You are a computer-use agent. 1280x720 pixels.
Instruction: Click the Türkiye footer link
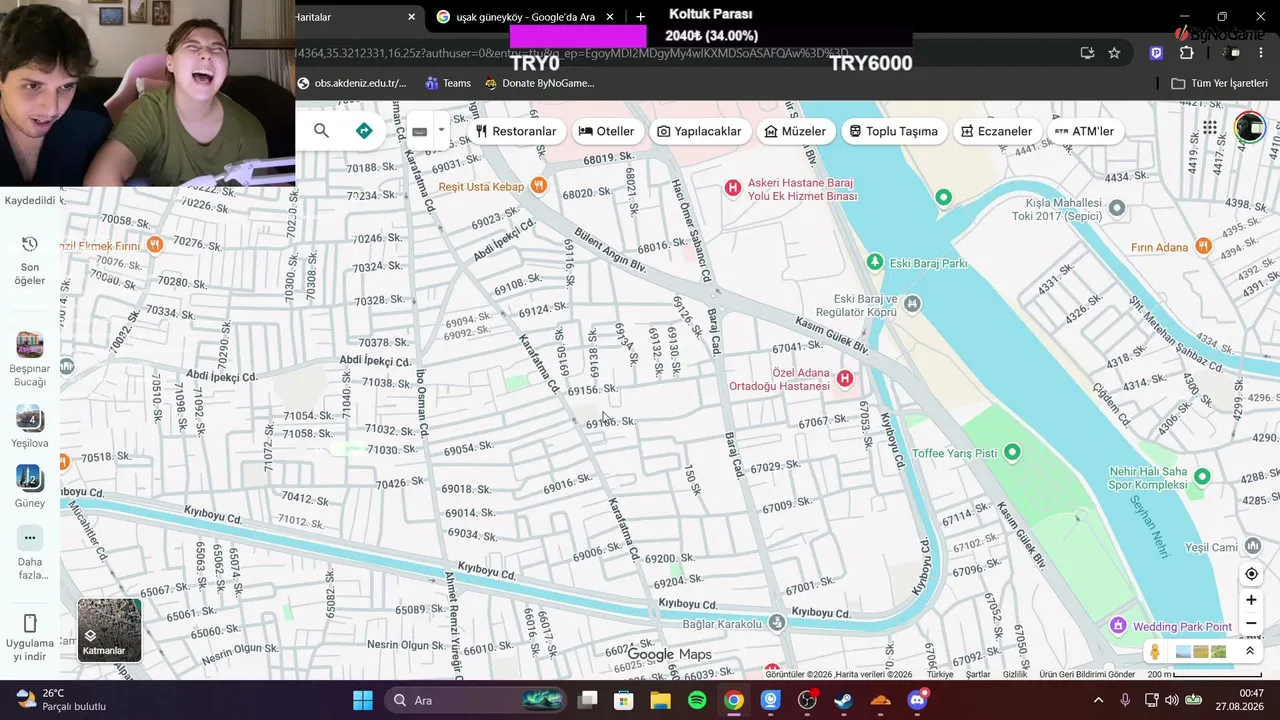(940, 675)
